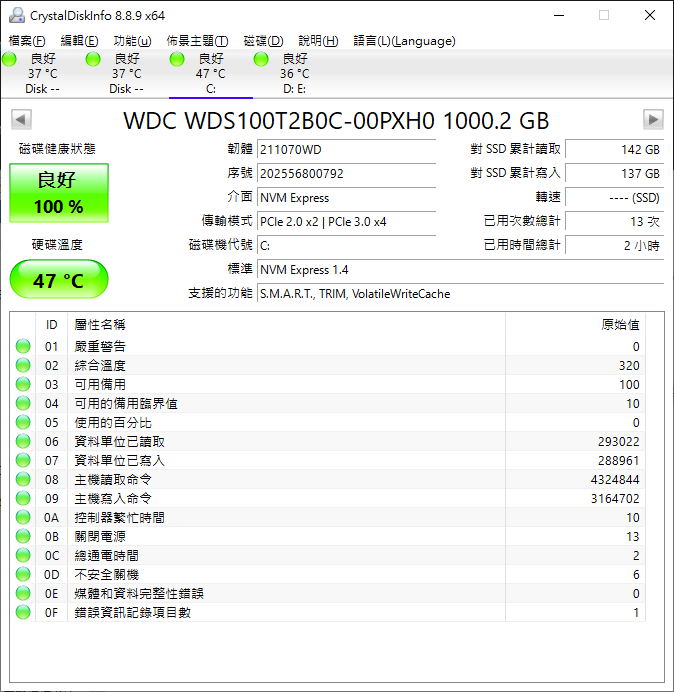Click the ID column header
Viewport: 674px width, 692px height.
coord(52,325)
